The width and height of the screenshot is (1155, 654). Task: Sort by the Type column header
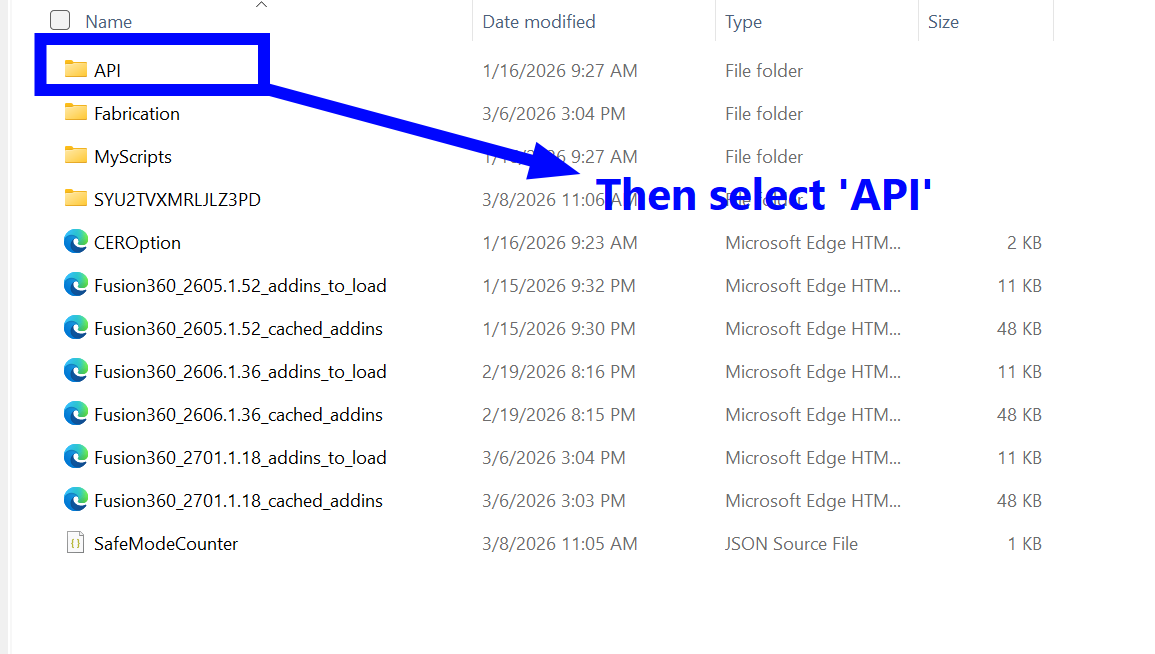pos(743,21)
